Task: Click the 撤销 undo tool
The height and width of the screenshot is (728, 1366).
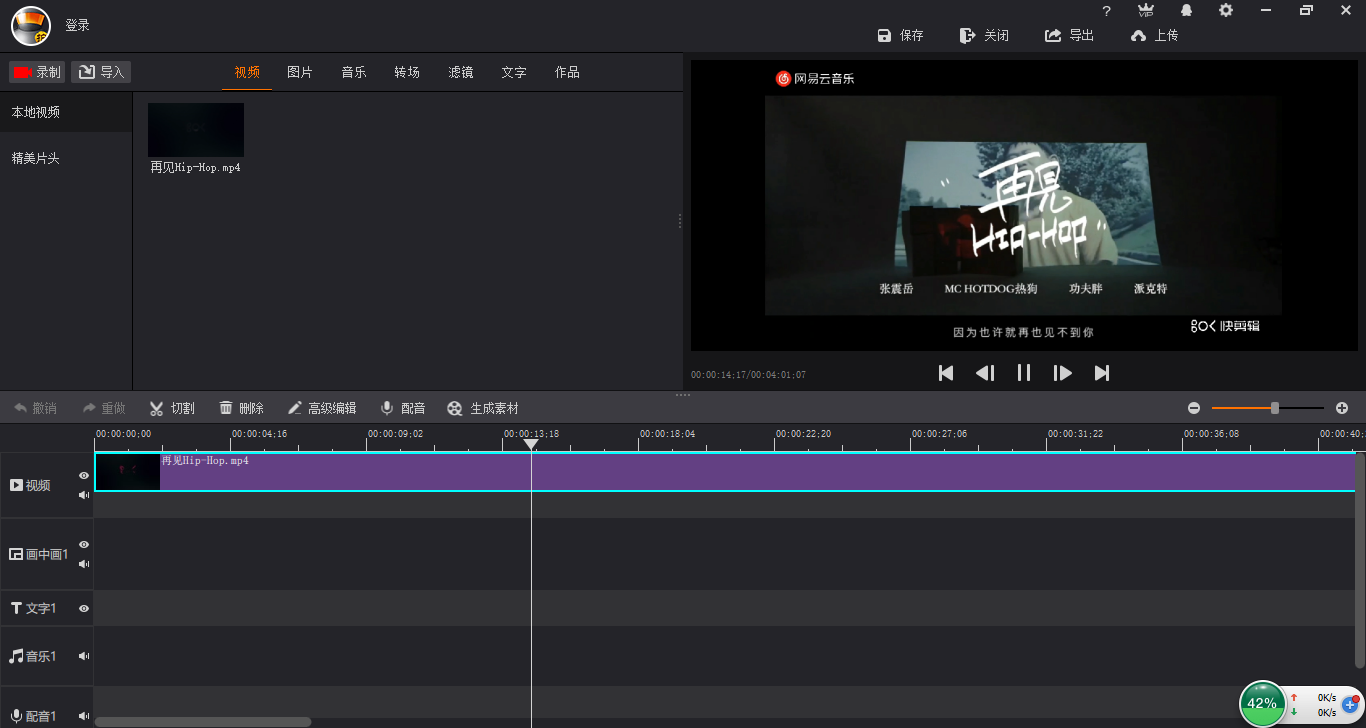Action: (35, 408)
